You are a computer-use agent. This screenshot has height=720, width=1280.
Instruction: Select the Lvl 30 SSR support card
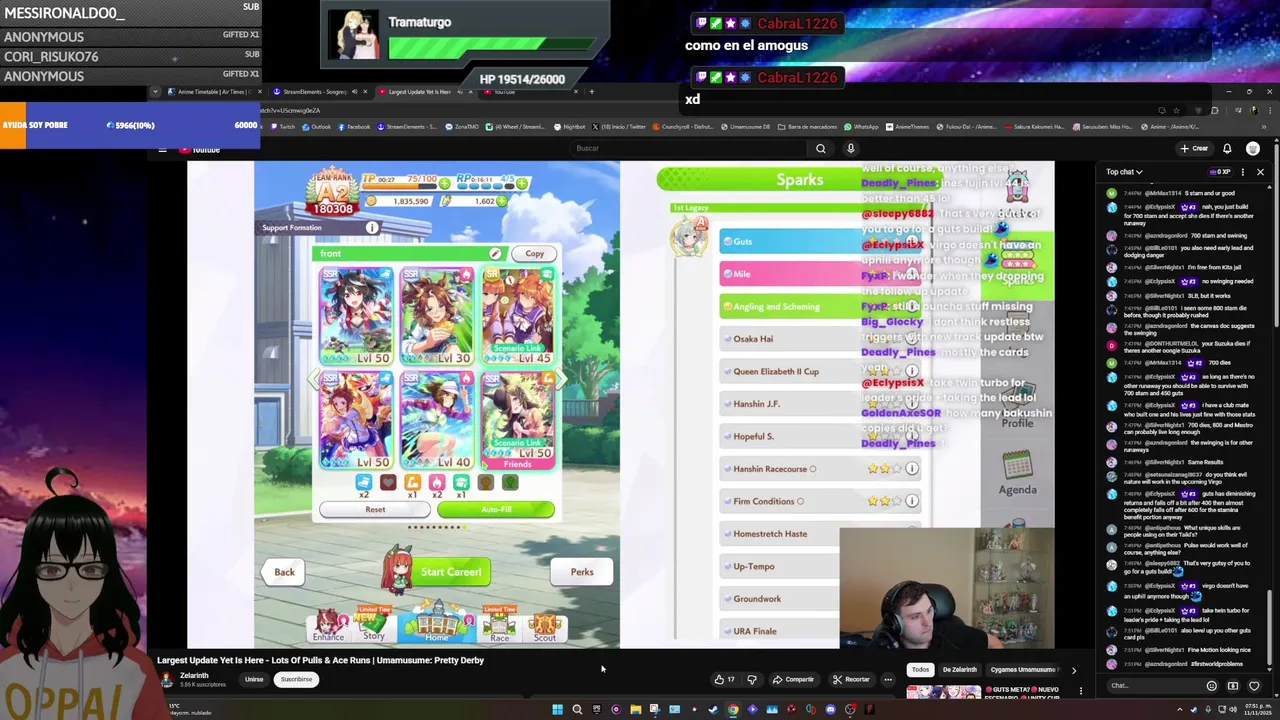click(x=437, y=315)
